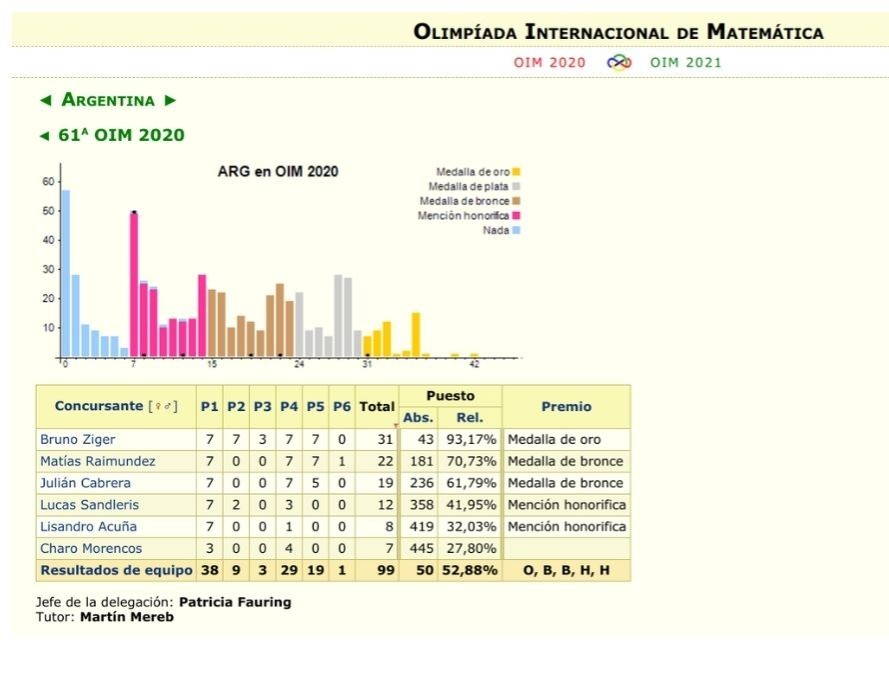Screen dimensions: 889x683
Task: Sort table by P6 column header
Action: click(x=342, y=406)
